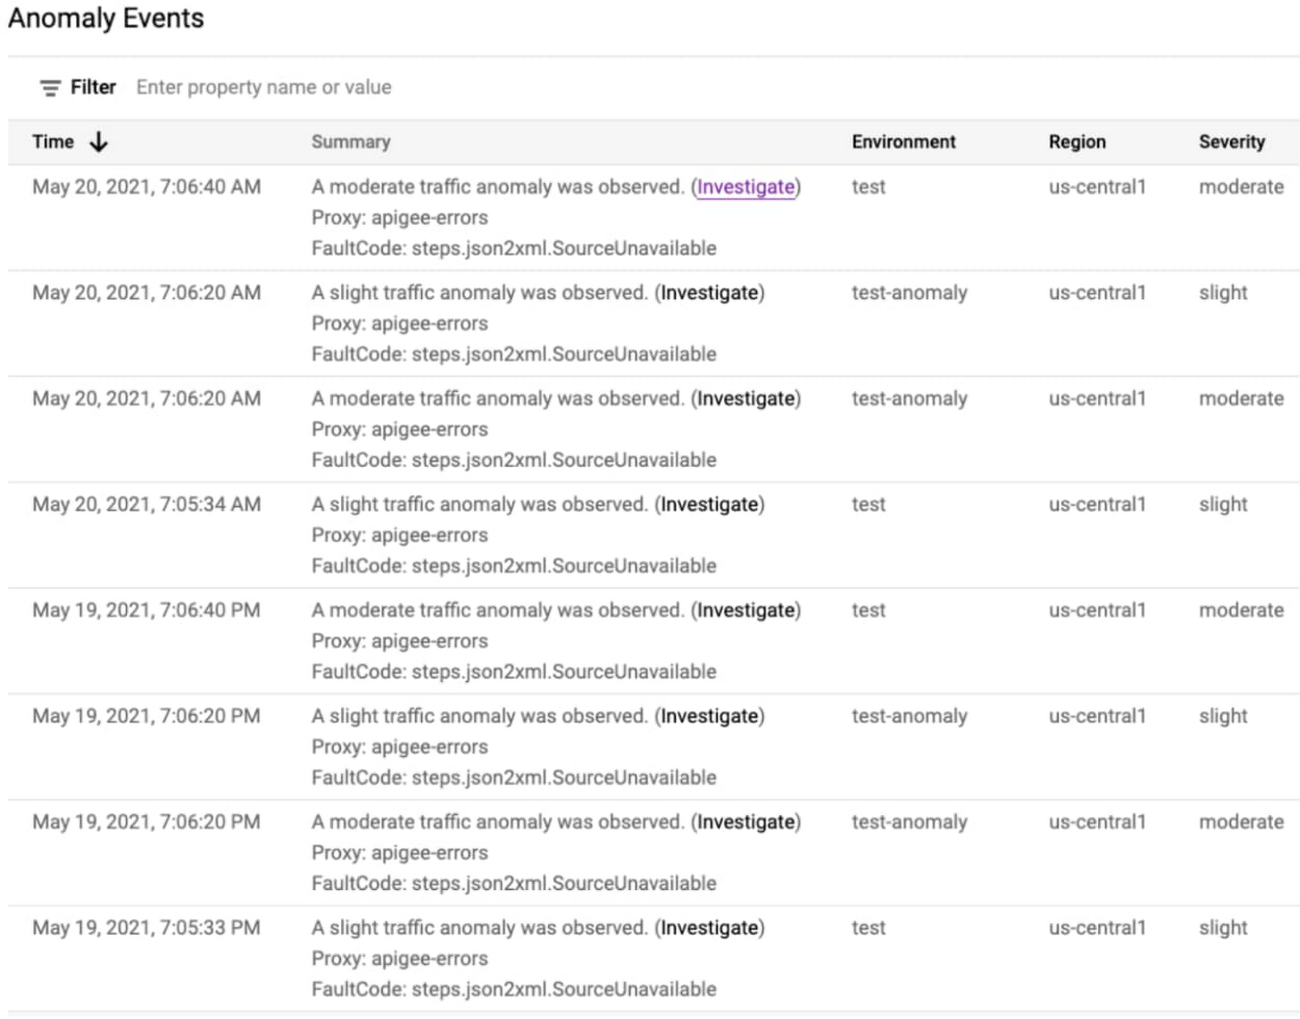Click the Environment column header
1300x1019 pixels.
904,142
